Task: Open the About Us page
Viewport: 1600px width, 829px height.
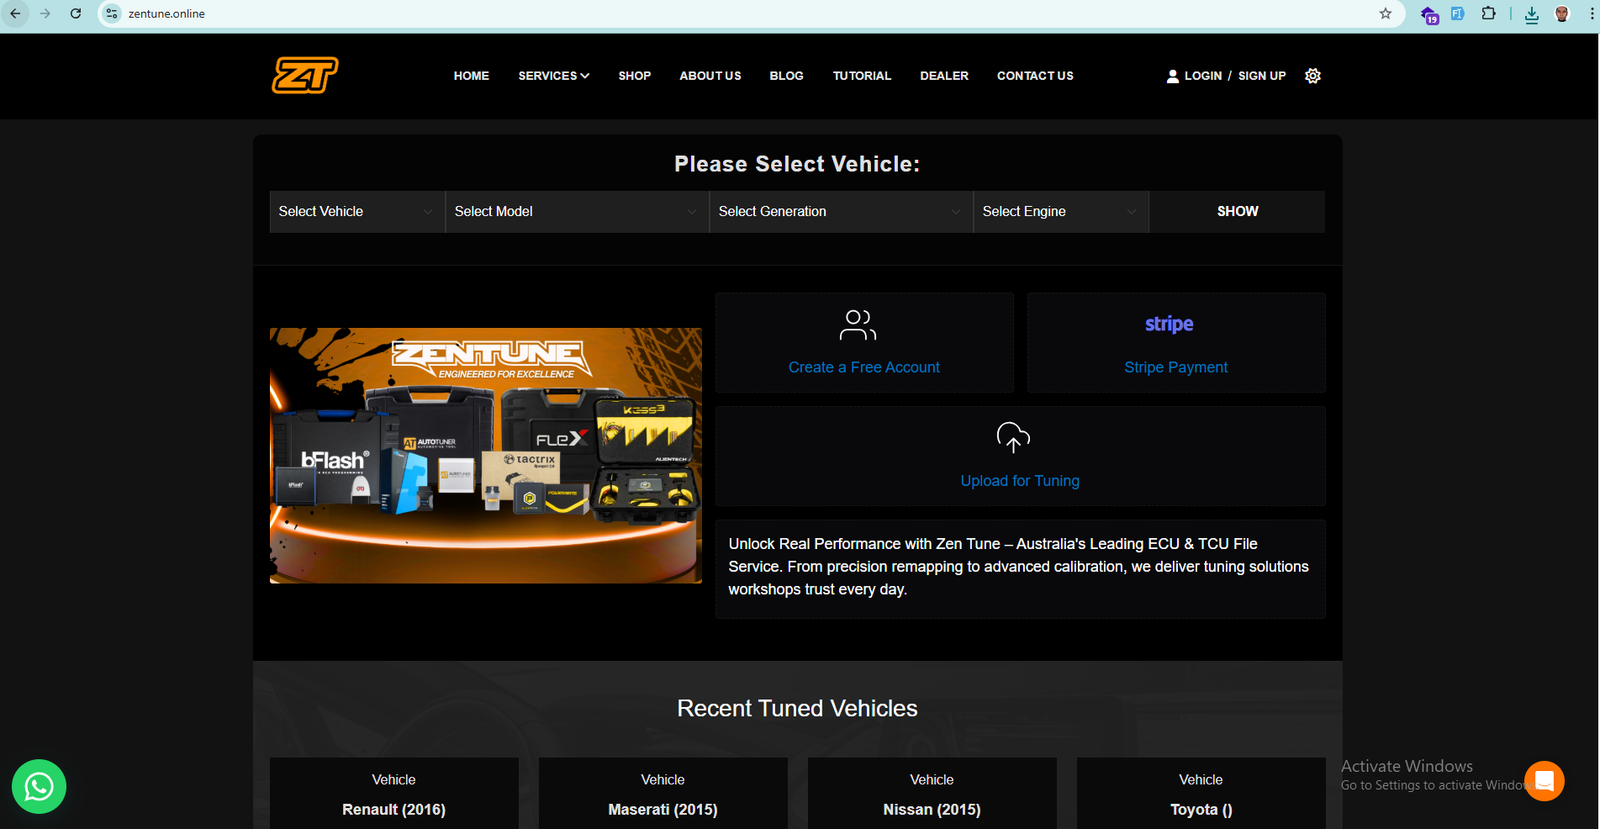Action: click(710, 76)
